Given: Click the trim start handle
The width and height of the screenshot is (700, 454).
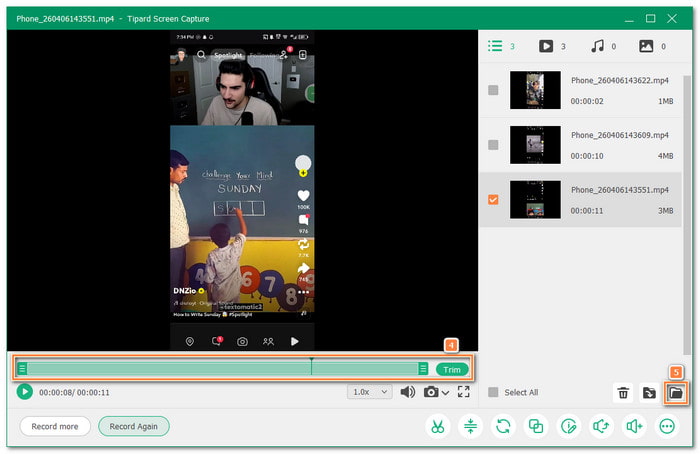Looking at the screenshot, I should (x=22, y=369).
